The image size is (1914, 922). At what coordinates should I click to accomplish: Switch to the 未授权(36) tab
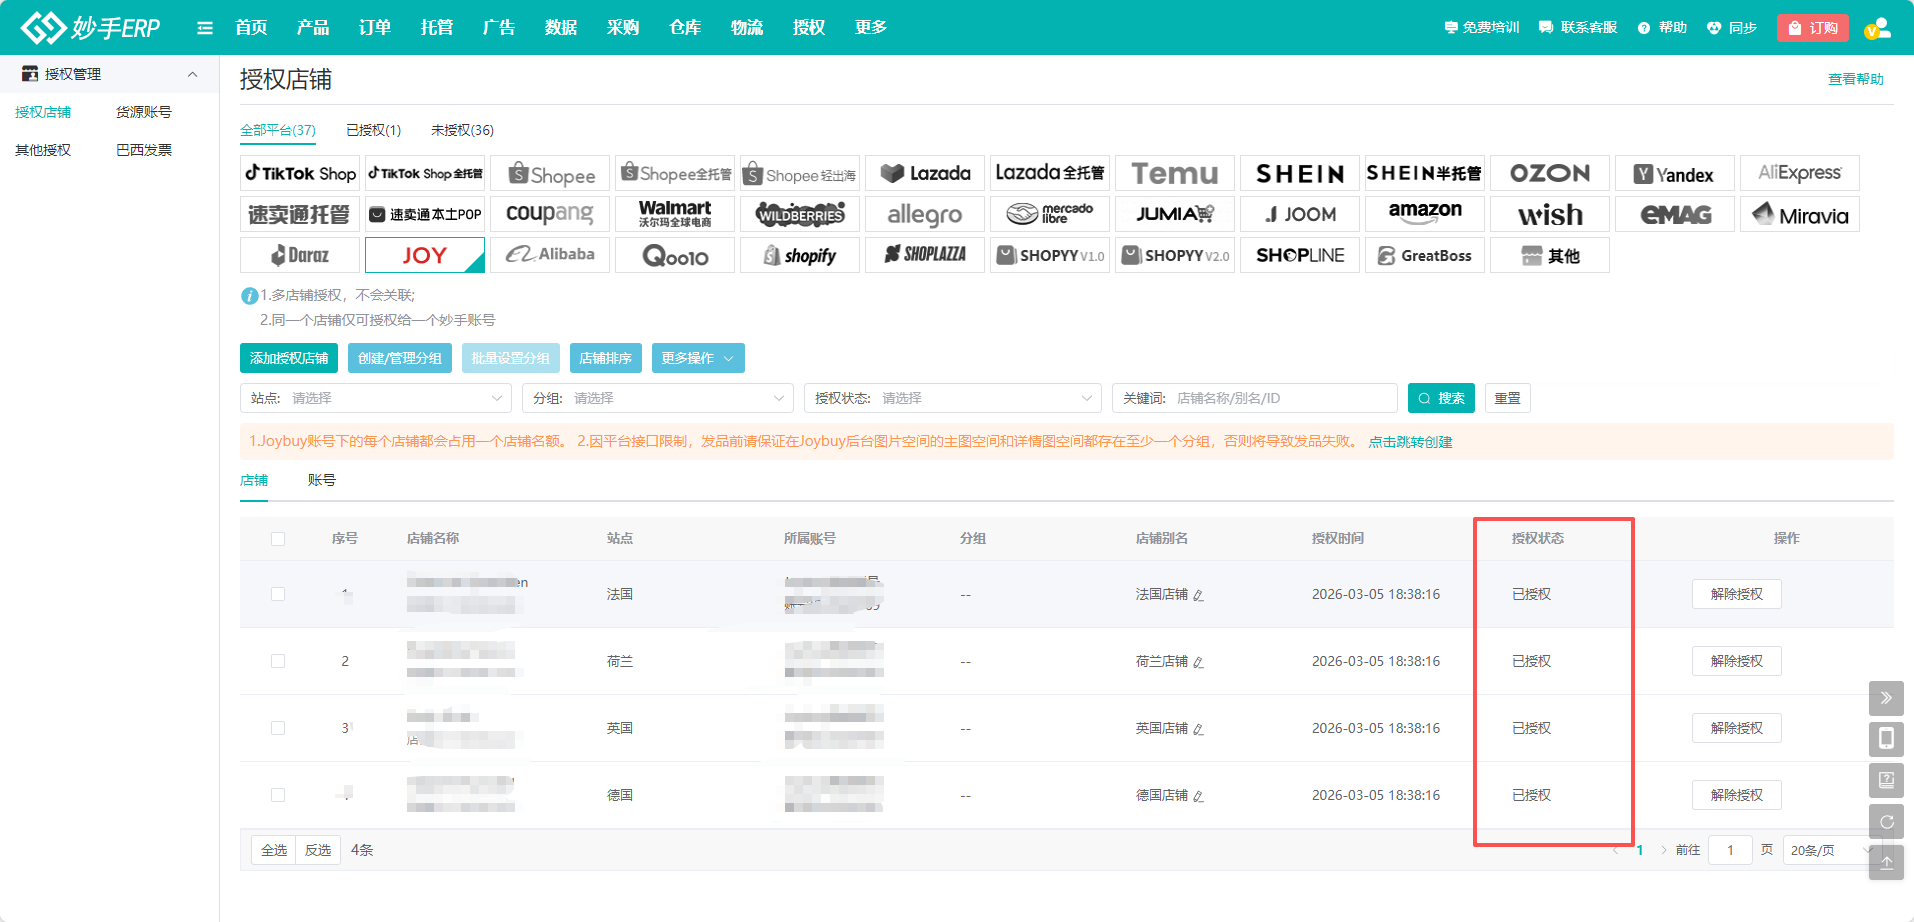462,130
